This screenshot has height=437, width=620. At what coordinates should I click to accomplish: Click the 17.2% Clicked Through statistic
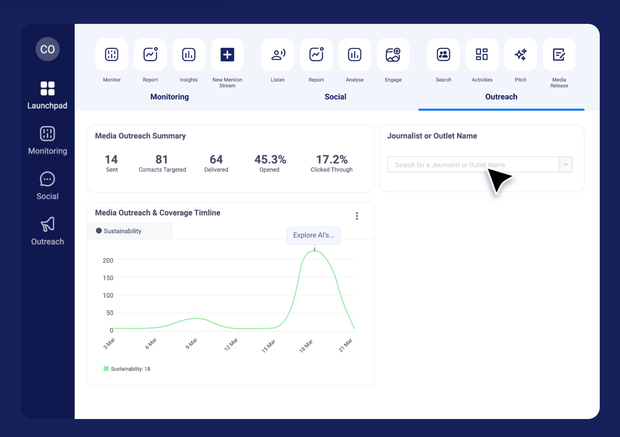pos(331,164)
